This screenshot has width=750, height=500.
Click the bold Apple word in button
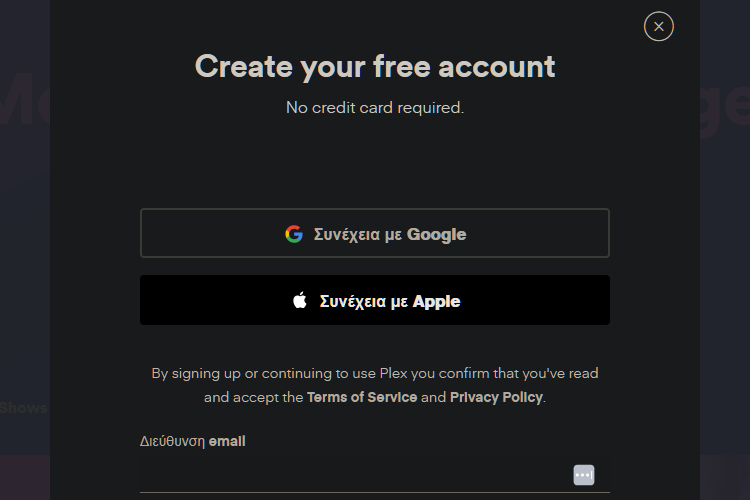click(436, 301)
